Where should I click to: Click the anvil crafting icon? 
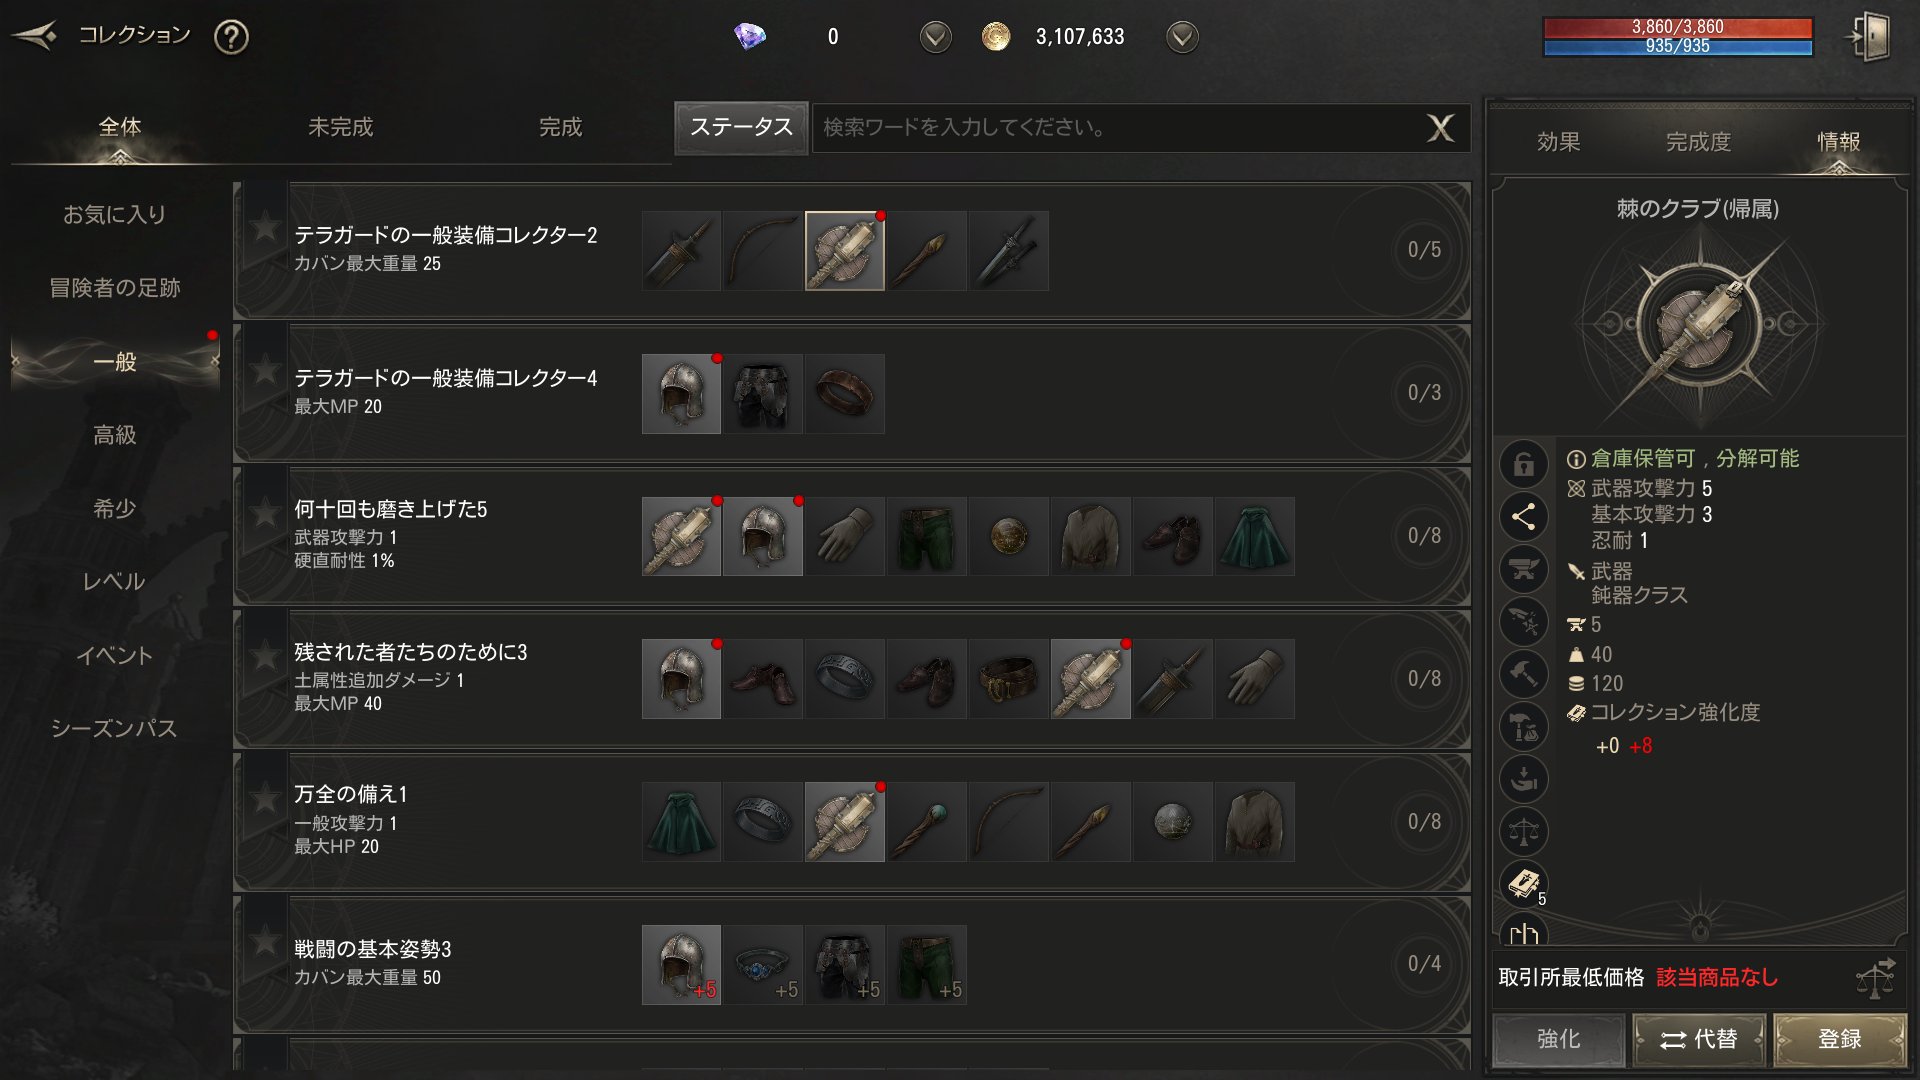(1523, 569)
